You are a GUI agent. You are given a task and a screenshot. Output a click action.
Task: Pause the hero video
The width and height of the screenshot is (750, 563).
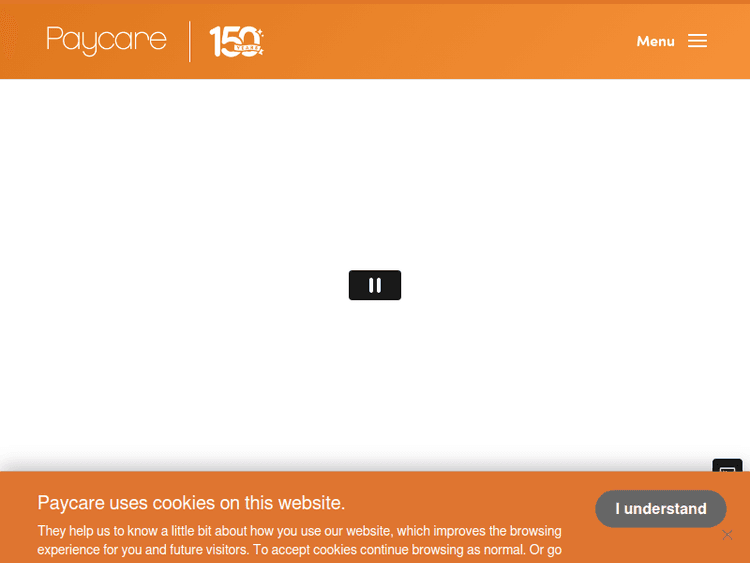[375, 285]
